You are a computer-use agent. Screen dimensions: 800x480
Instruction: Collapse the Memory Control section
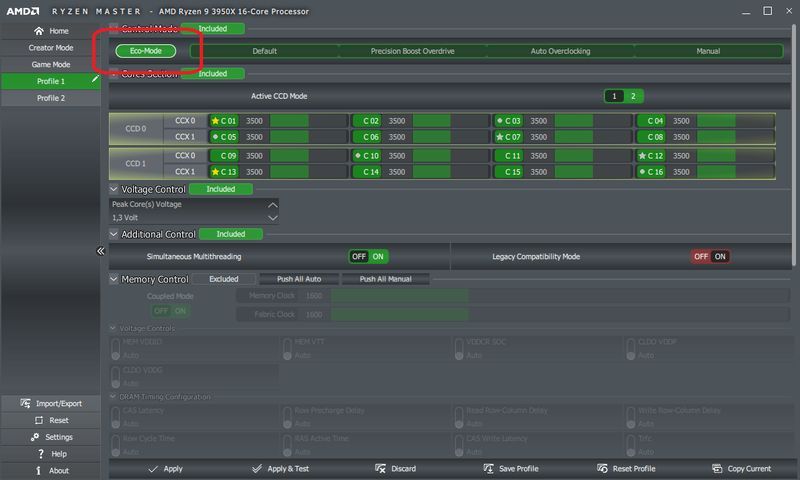click(114, 279)
